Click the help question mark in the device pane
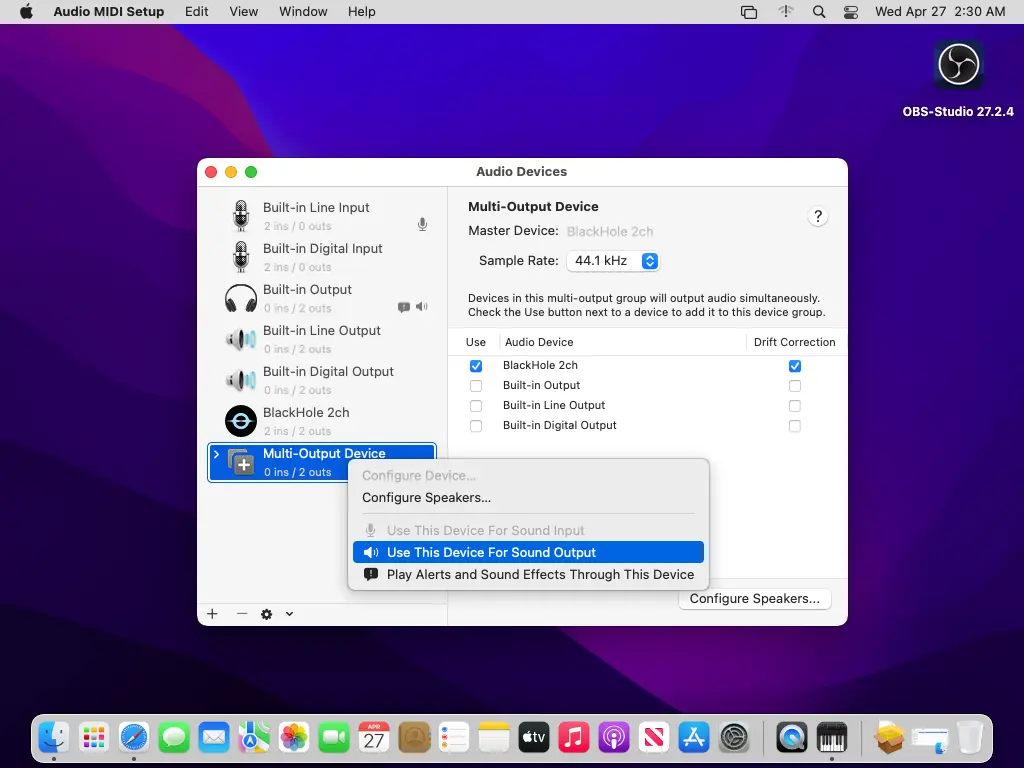This screenshot has height=768, width=1024. [817, 215]
